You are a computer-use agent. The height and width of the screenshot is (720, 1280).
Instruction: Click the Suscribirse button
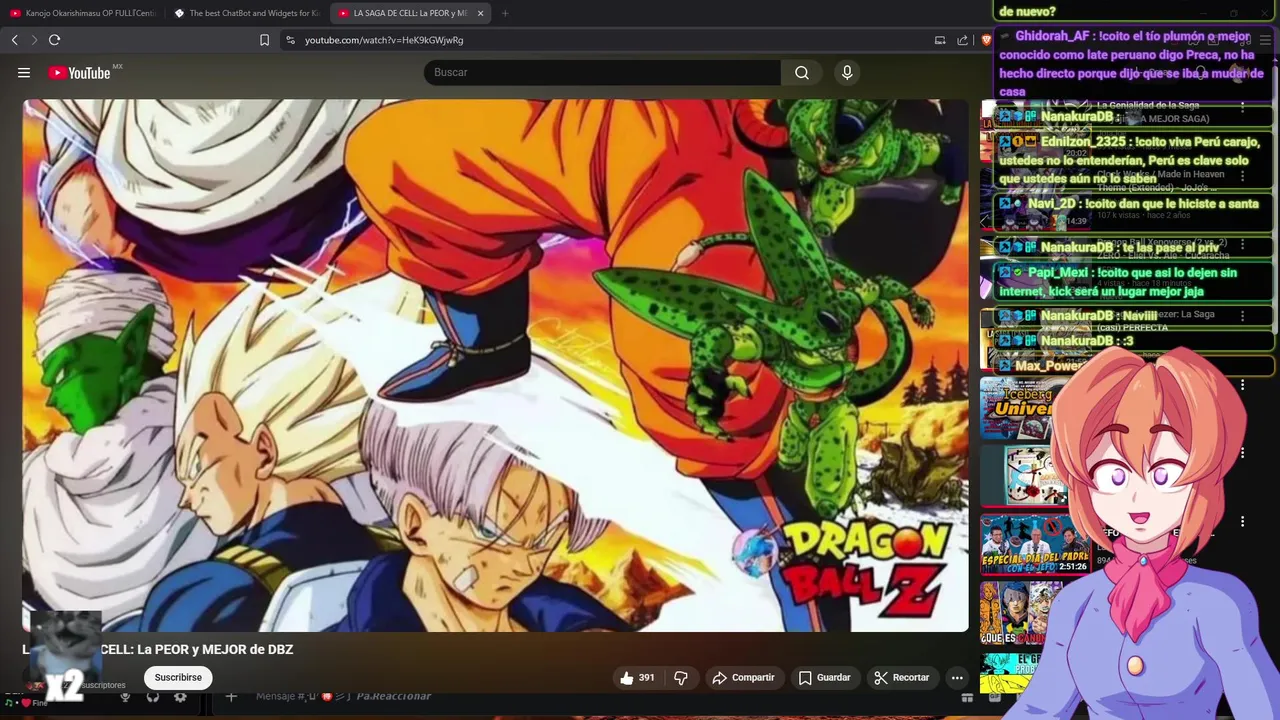178,678
